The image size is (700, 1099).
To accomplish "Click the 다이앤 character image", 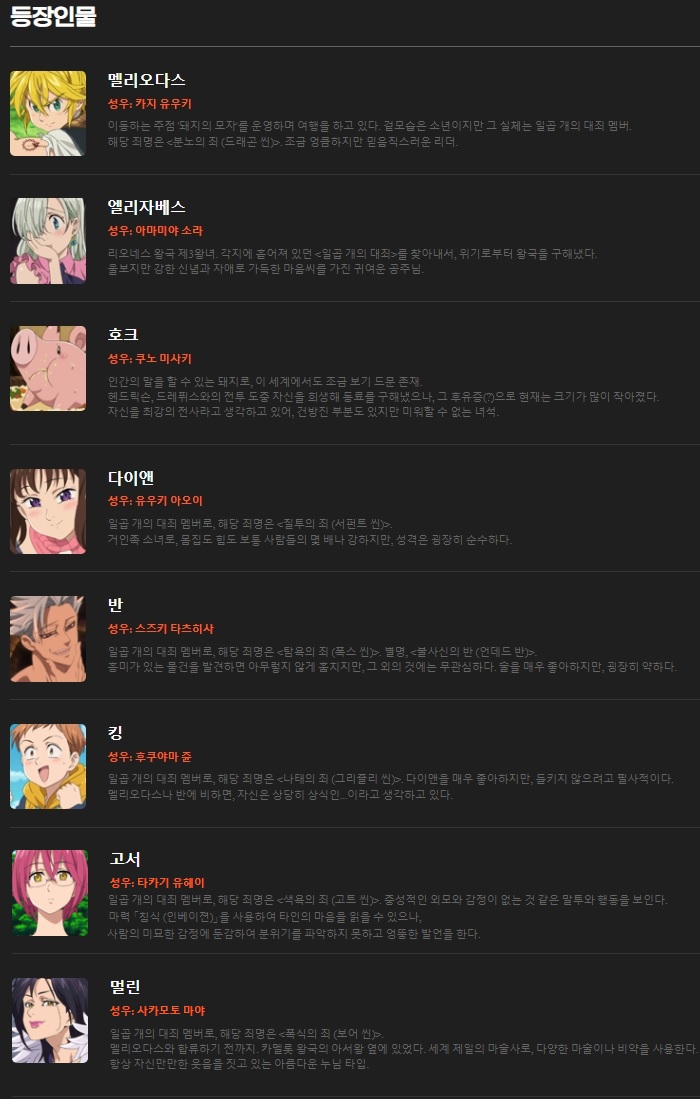I will [x=48, y=511].
